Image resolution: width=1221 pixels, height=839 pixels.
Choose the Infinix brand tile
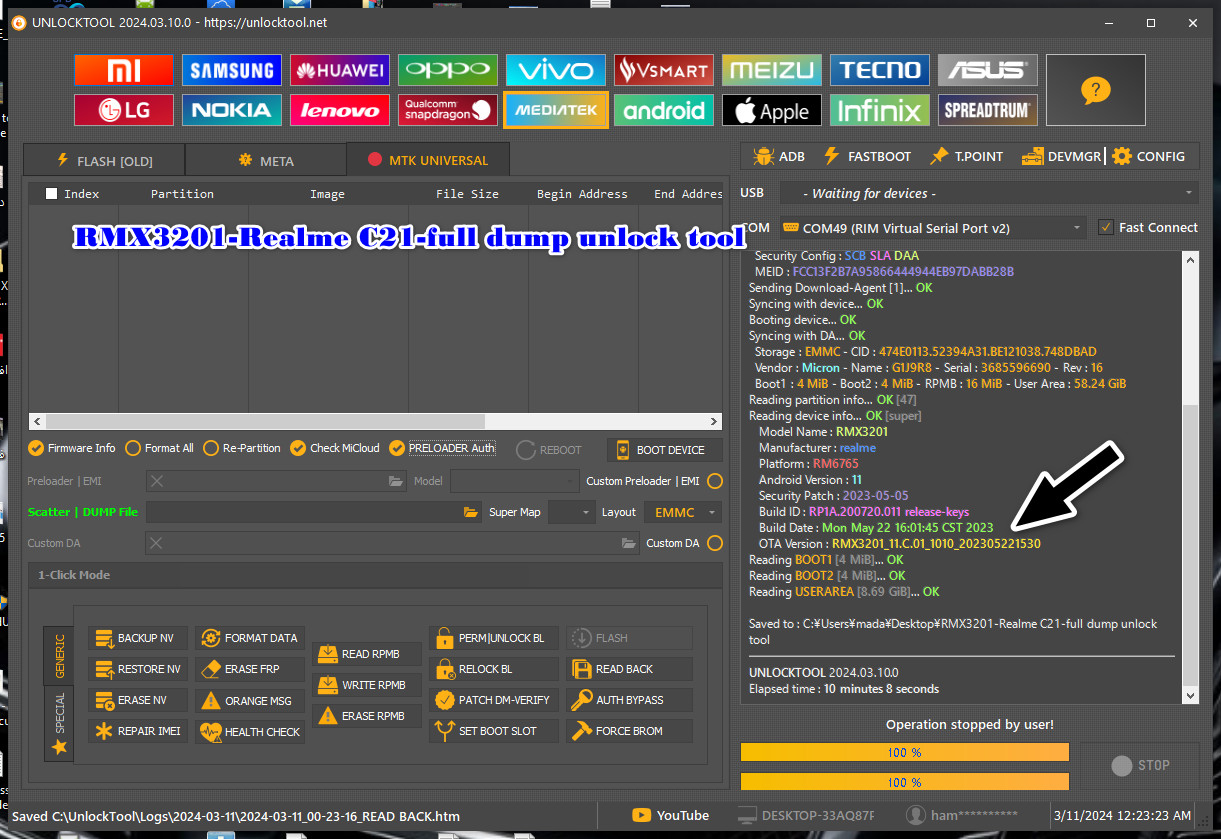point(880,110)
